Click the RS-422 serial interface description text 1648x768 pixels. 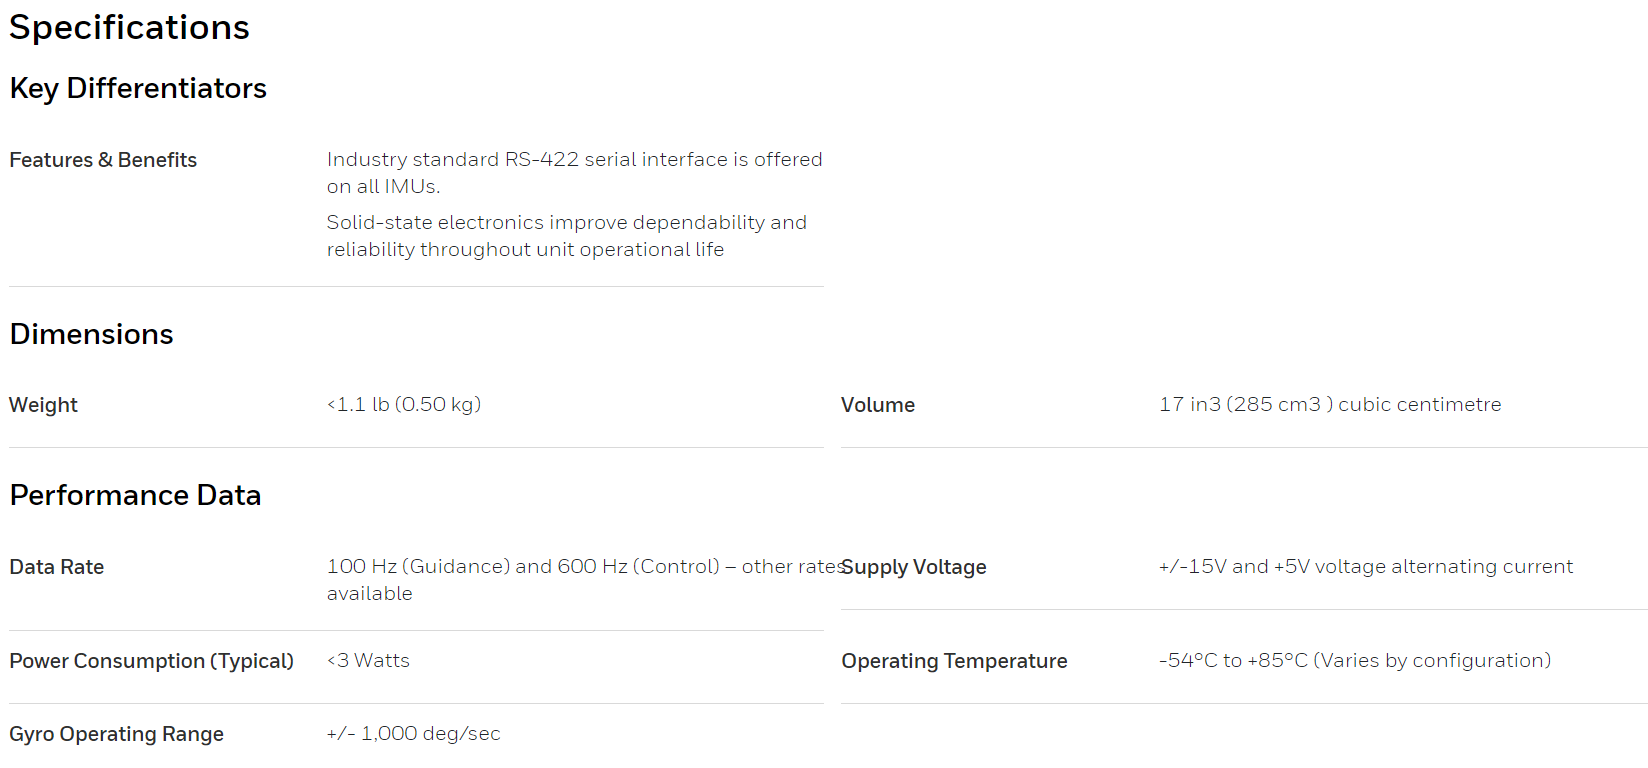[574, 173]
